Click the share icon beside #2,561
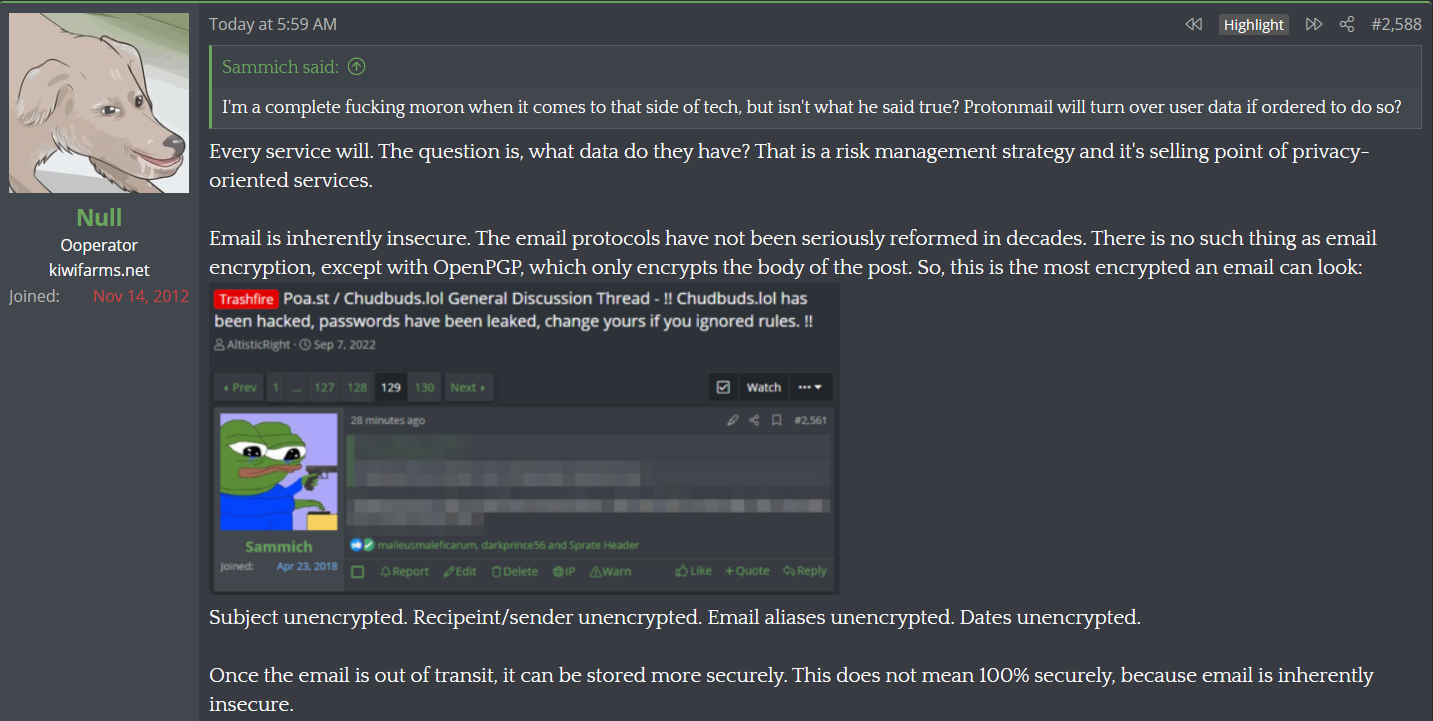 click(x=755, y=420)
